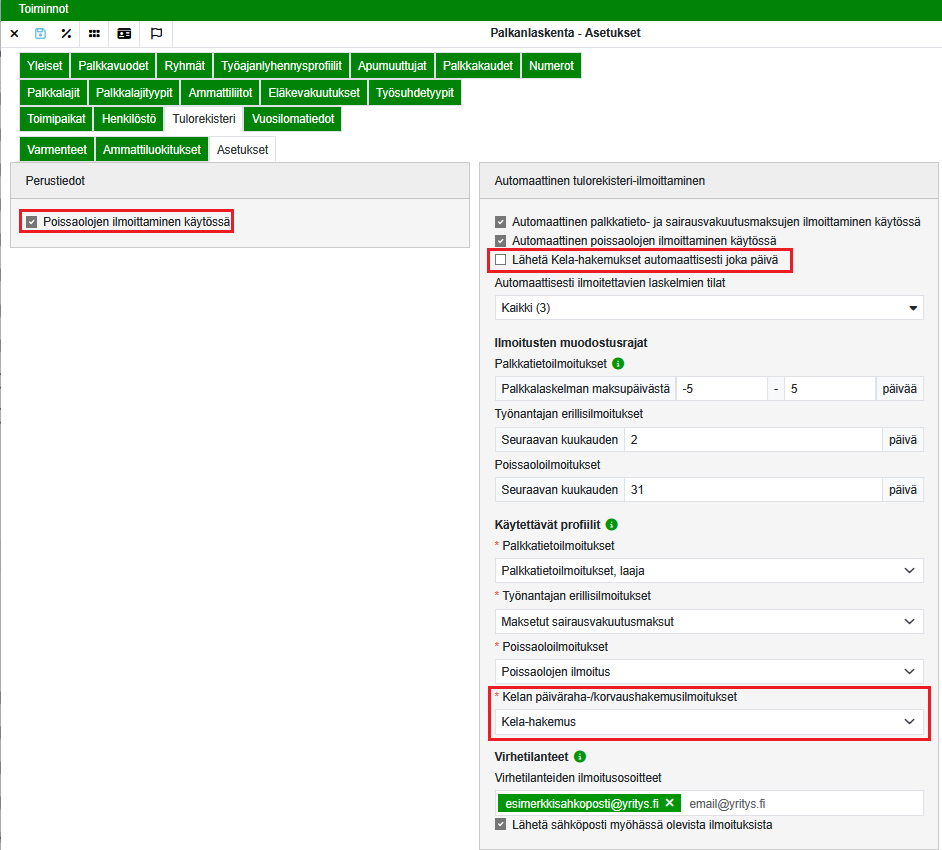The width and height of the screenshot is (942, 850).
Task: Click info icon beside Käytettävät profiilit
Action: (x=612, y=524)
